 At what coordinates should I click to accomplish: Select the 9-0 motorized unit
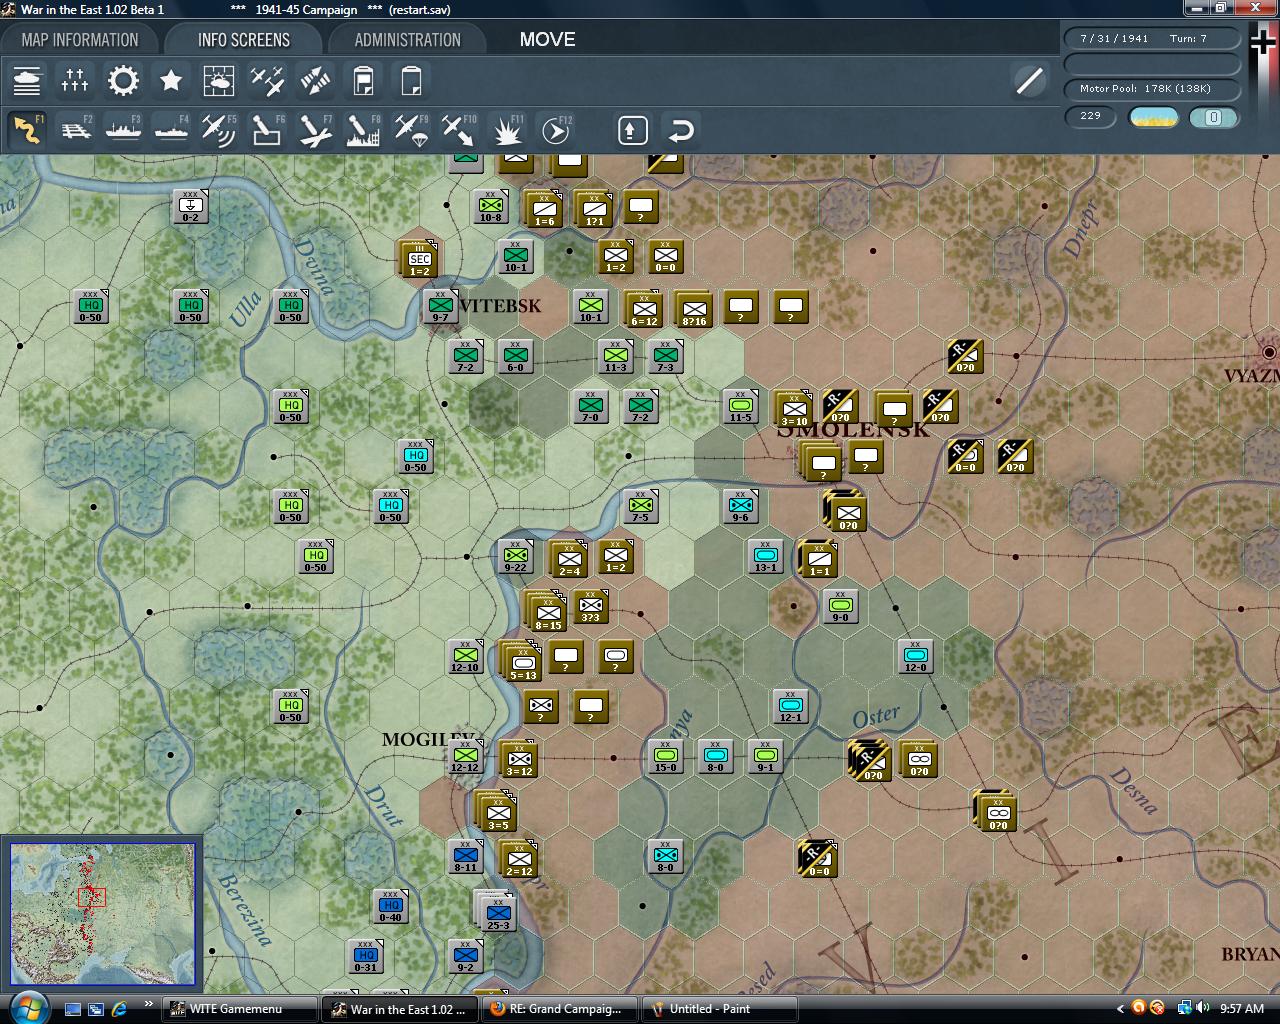tap(840, 606)
